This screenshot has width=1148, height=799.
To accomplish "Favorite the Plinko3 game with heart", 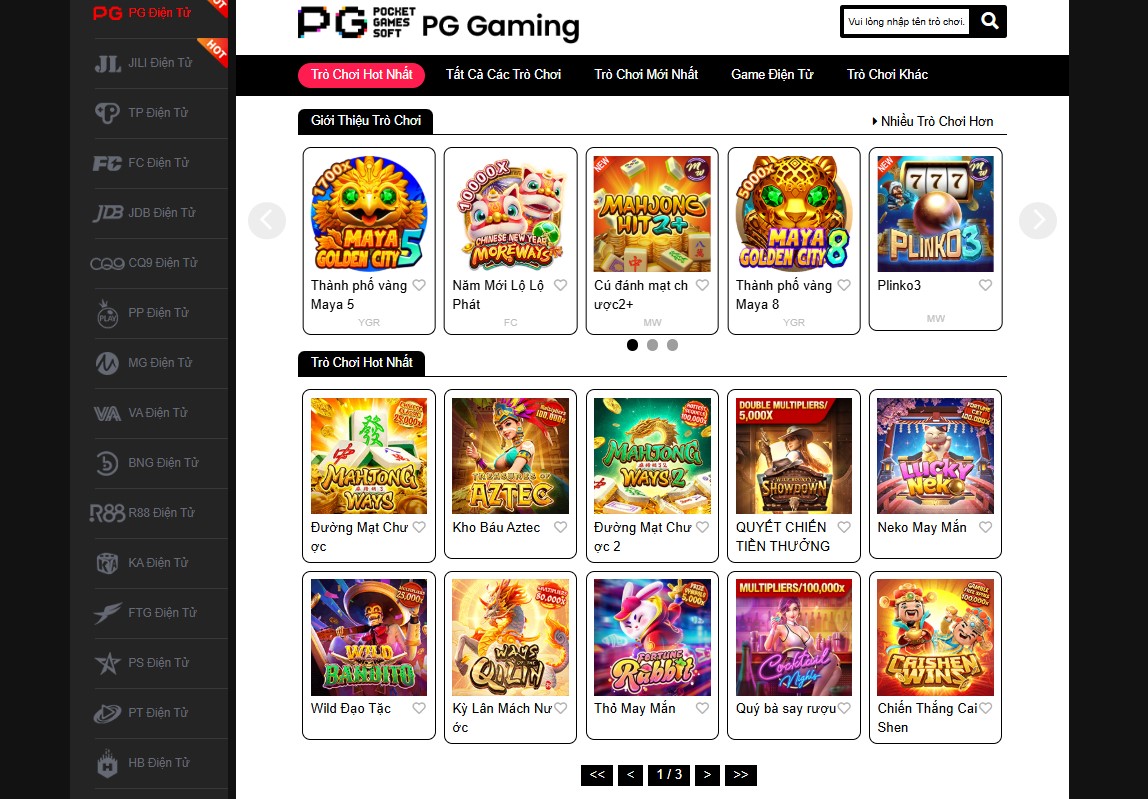I will (x=985, y=285).
